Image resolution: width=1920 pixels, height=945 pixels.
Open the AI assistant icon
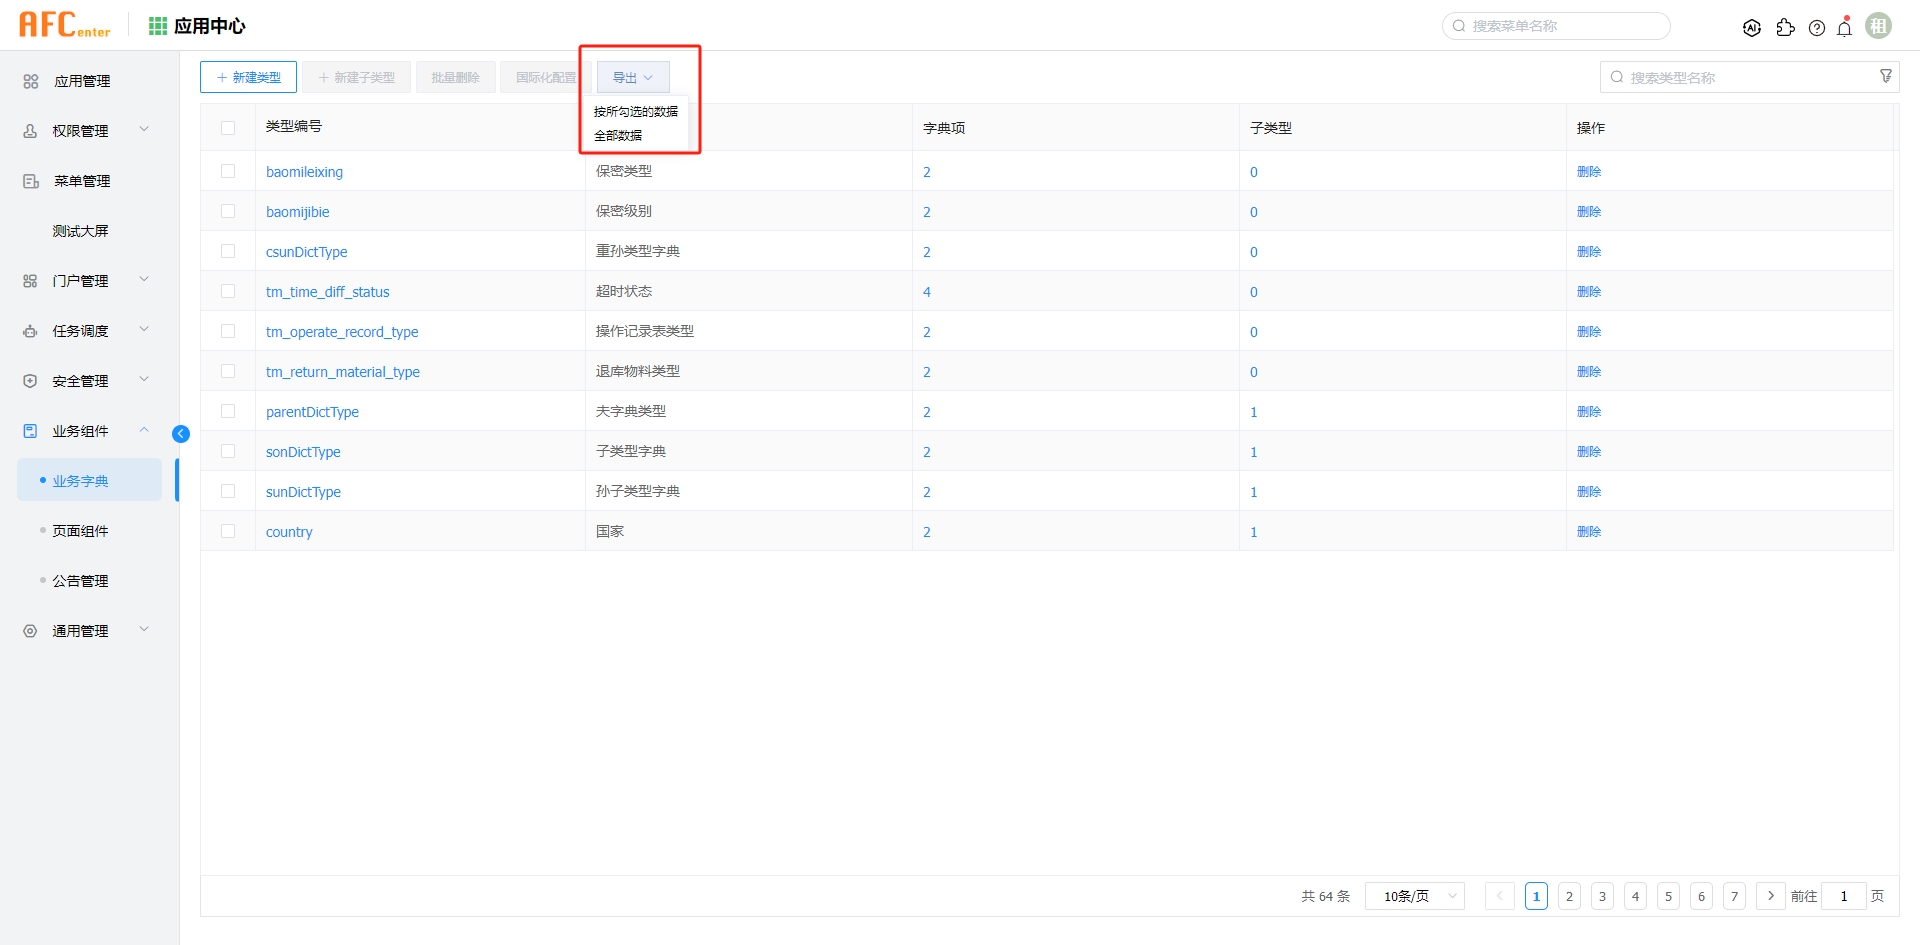tap(1751, 28)
